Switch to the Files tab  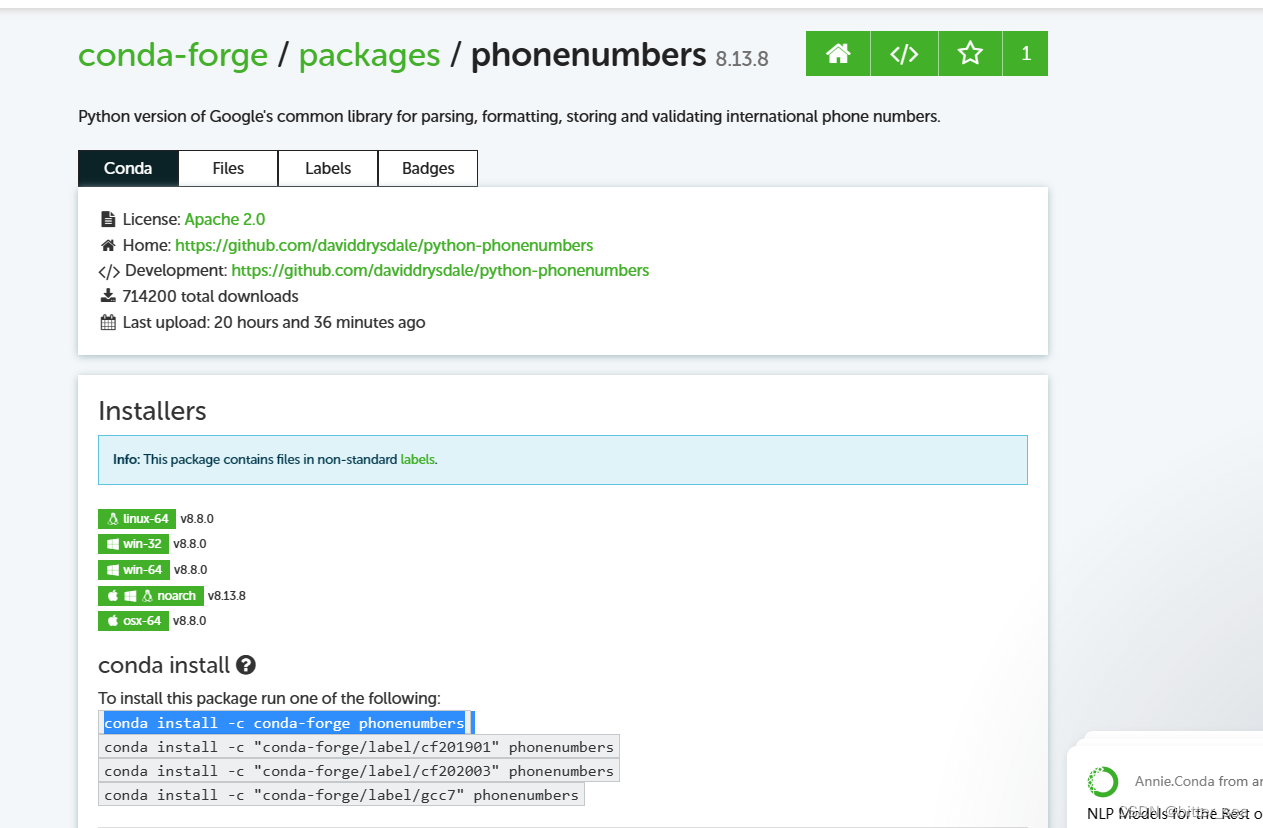tap(227, 168)
